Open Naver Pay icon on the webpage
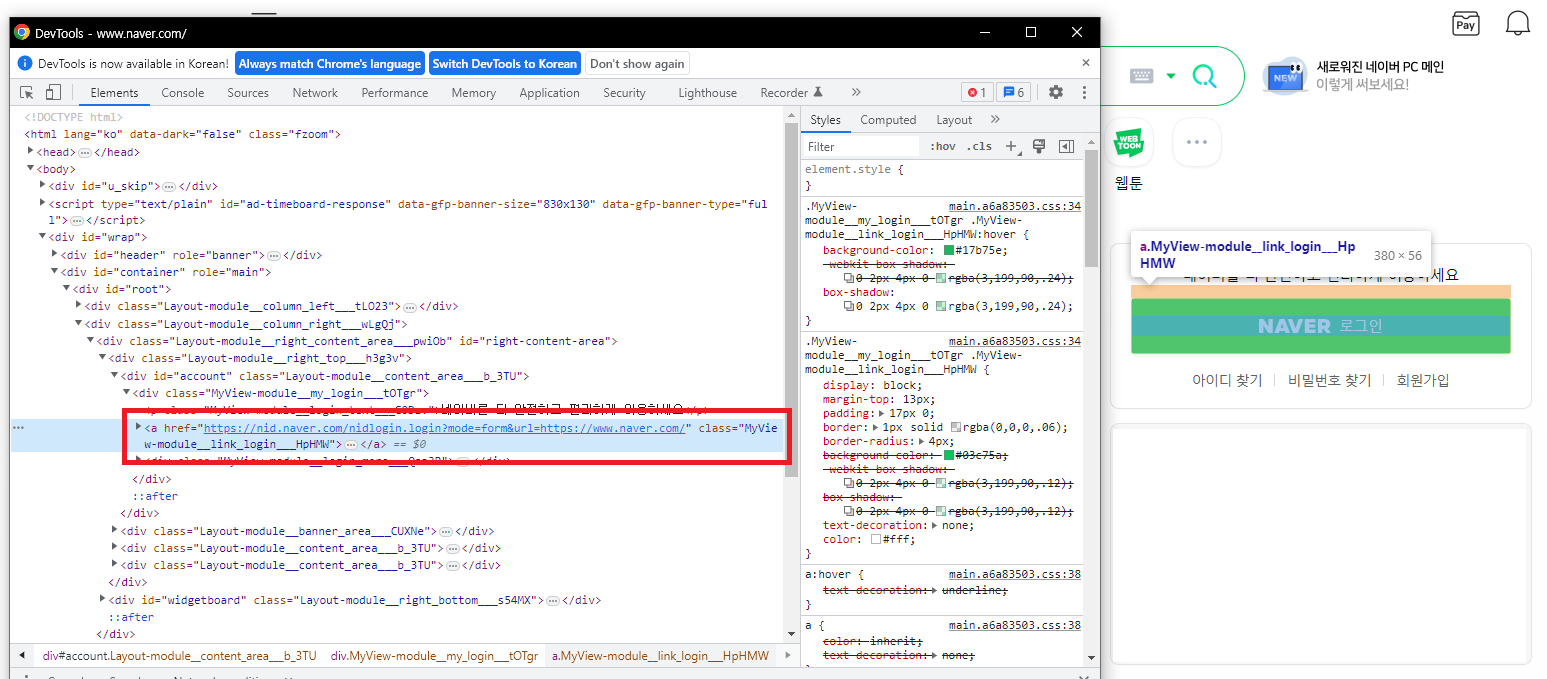Image resolution: width=1547 pixels, height=679 pixels. pos(1466,25)
